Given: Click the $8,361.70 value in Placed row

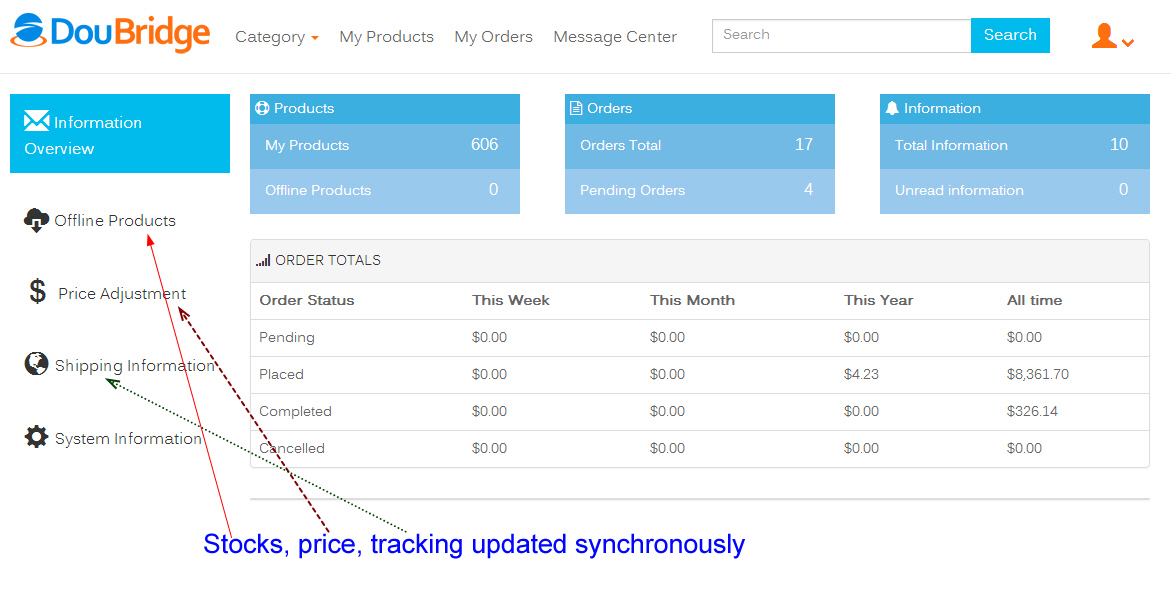Looking at the screenshot, I should pyautogui.click(x=1037, y=374).
